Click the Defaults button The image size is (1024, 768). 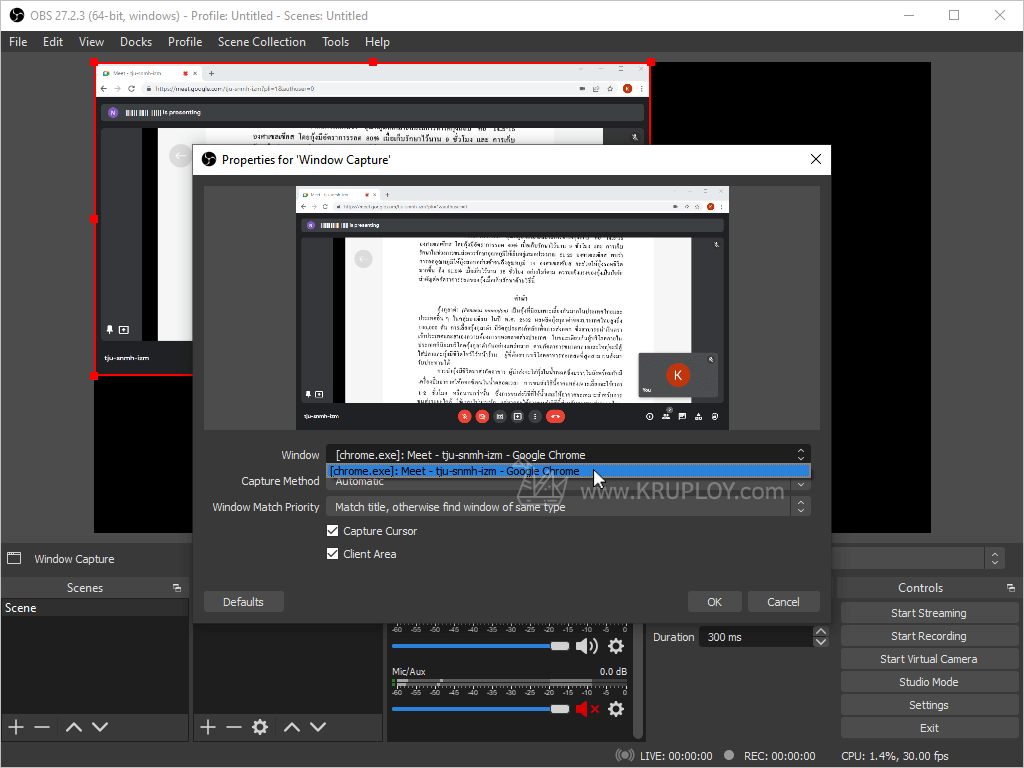(x=244, y=601)
